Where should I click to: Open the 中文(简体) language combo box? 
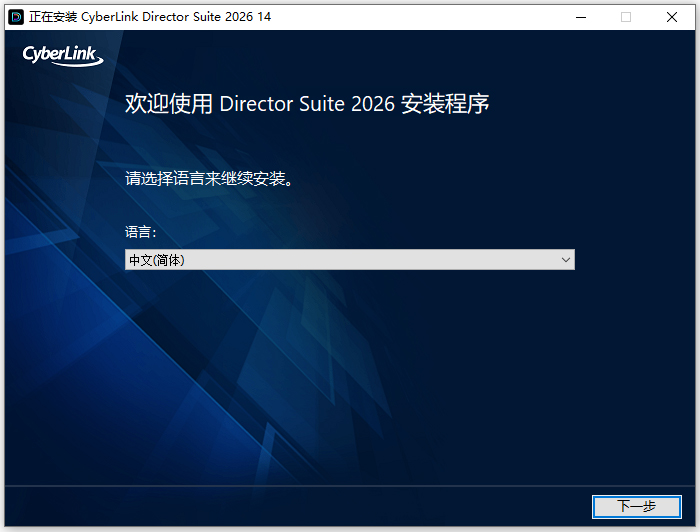[349, 260]
